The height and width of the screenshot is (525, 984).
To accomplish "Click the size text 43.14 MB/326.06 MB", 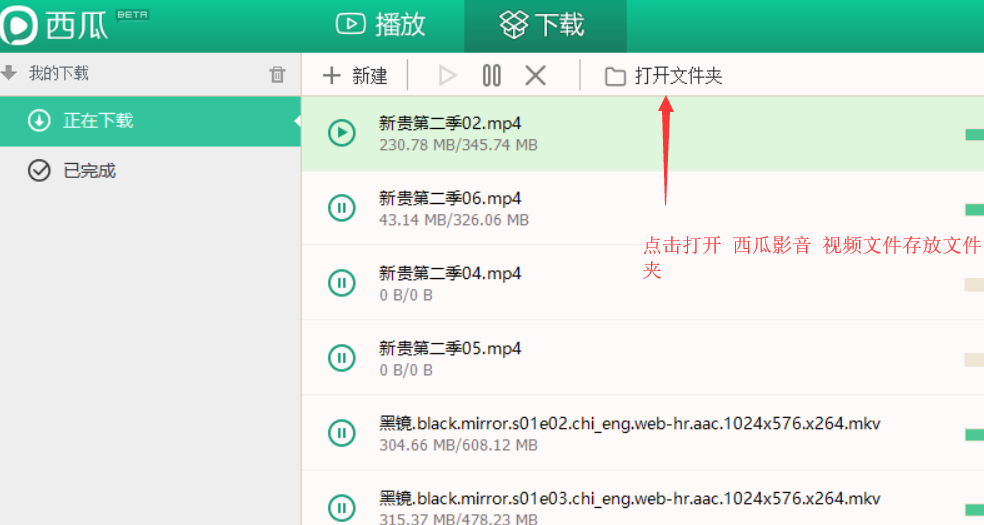I will 454,220.
